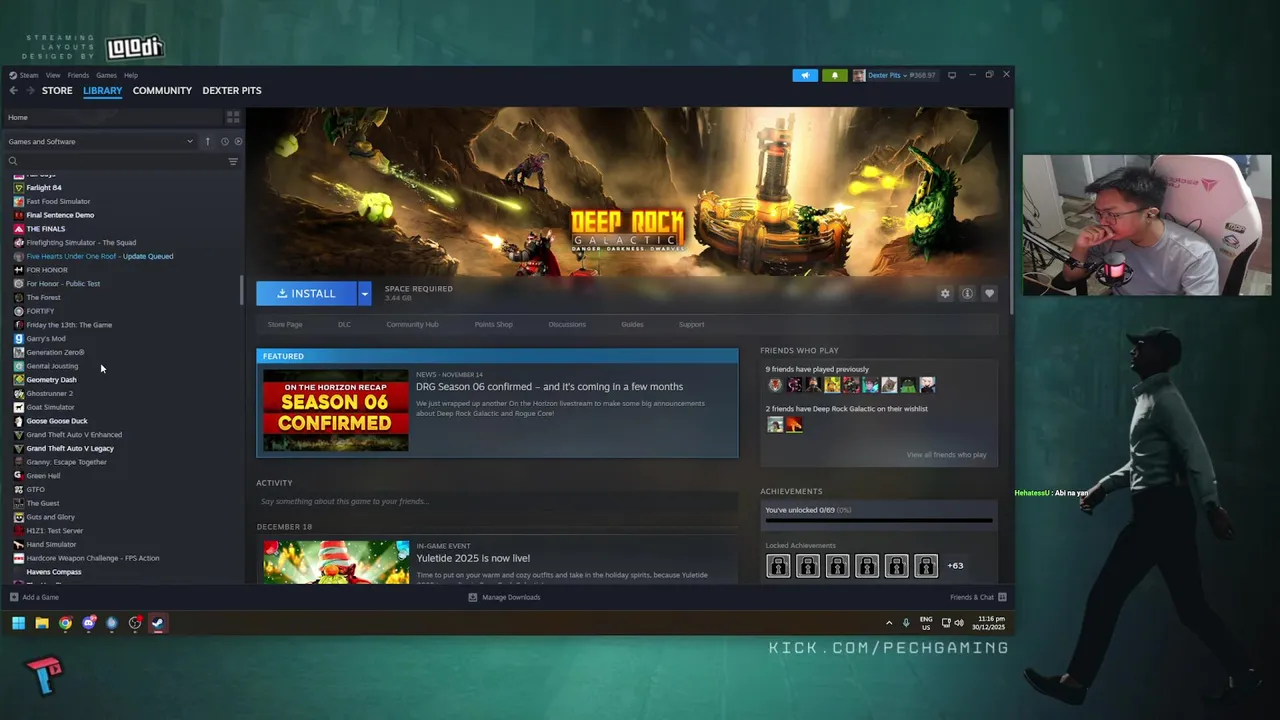
Task: Open the library advanced filter icon
Action: point(233,161)
